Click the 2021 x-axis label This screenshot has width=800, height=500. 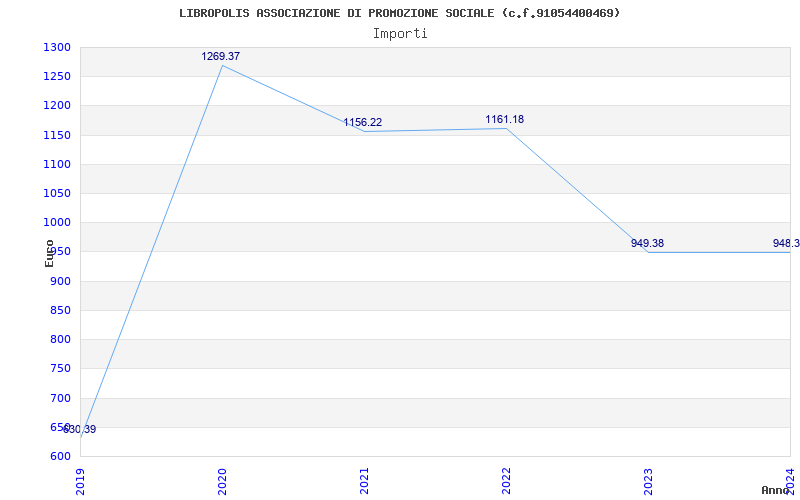364,482
